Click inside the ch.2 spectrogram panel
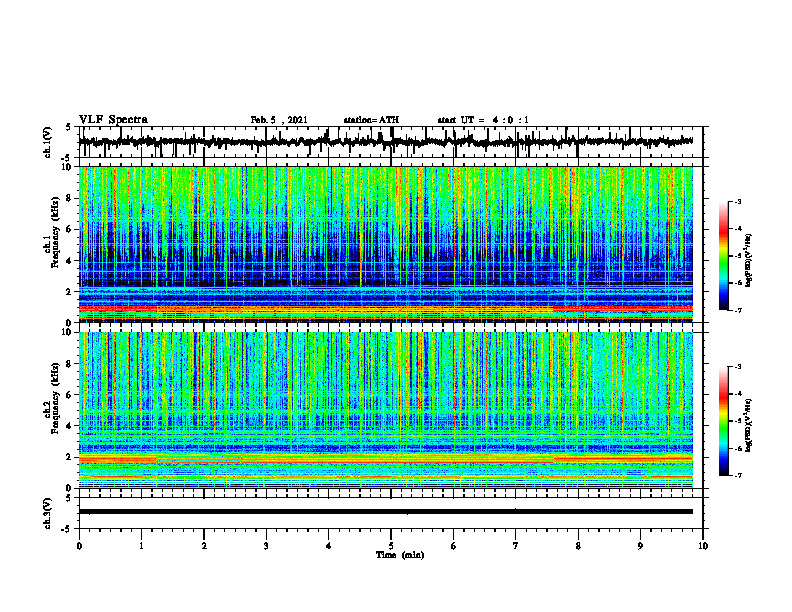Viewport: 792px width, 612px height. tap(386, 410)
